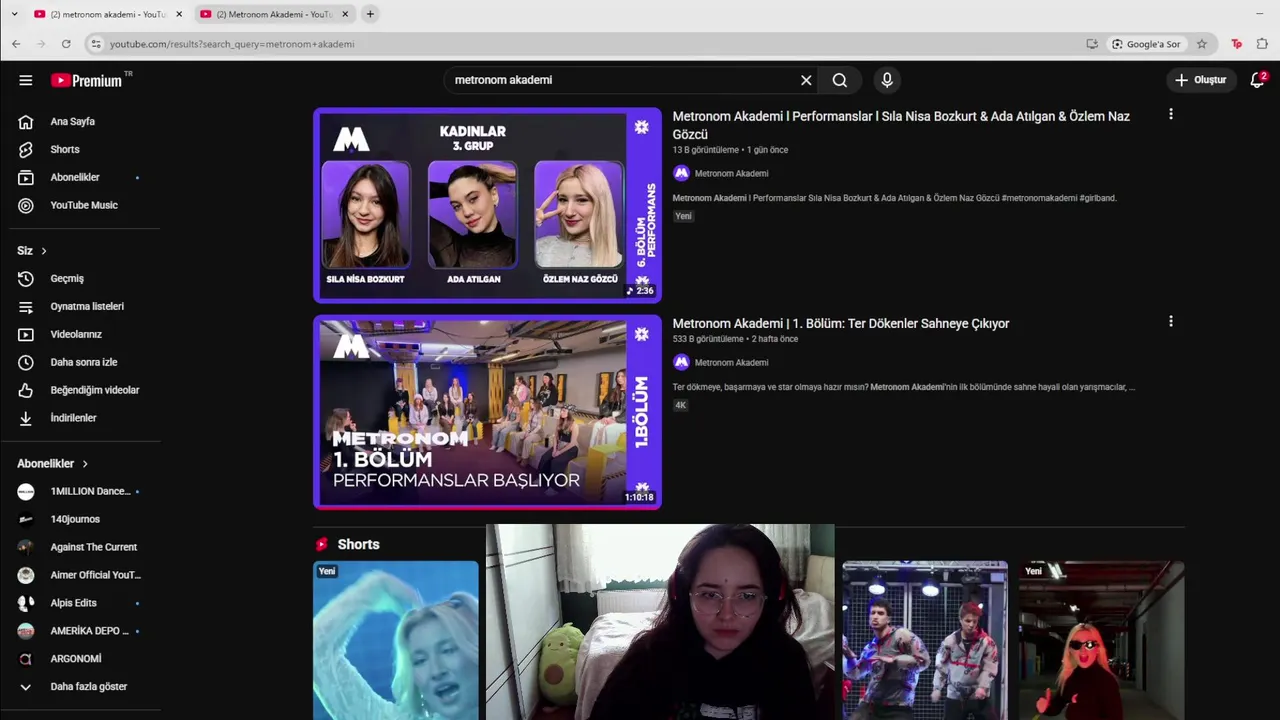
Task: Open the Oluştur create button
Action: pyautogui.click(x=1202, y=80)
